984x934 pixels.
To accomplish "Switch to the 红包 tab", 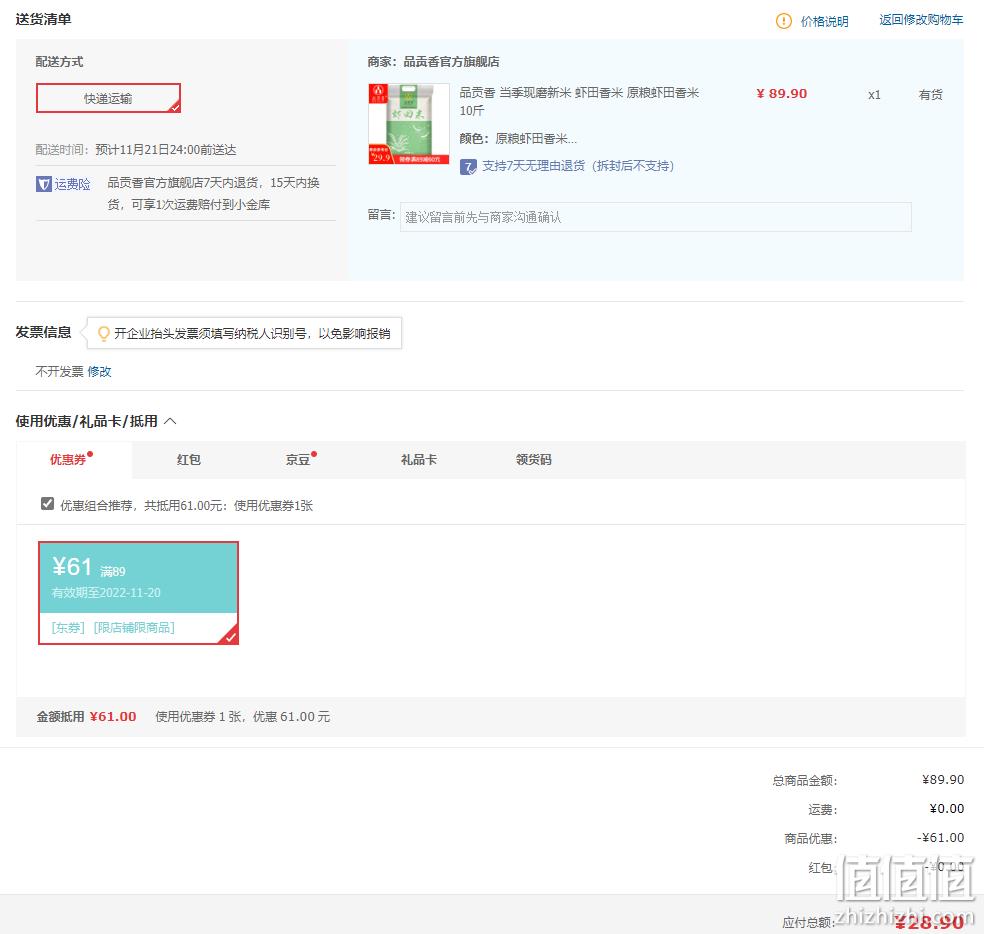I will [x=188, y=459].
